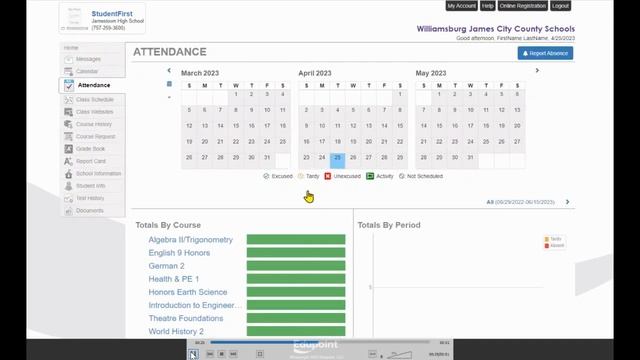Open the Honors Earth Science course link

point(188,292)
